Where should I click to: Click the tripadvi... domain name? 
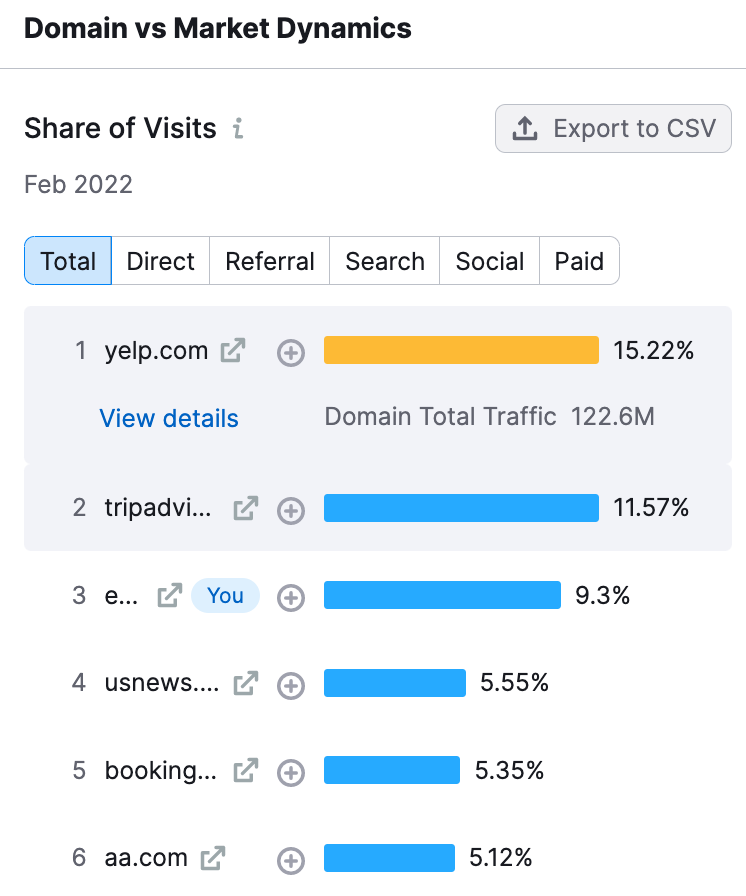(158, 508)
